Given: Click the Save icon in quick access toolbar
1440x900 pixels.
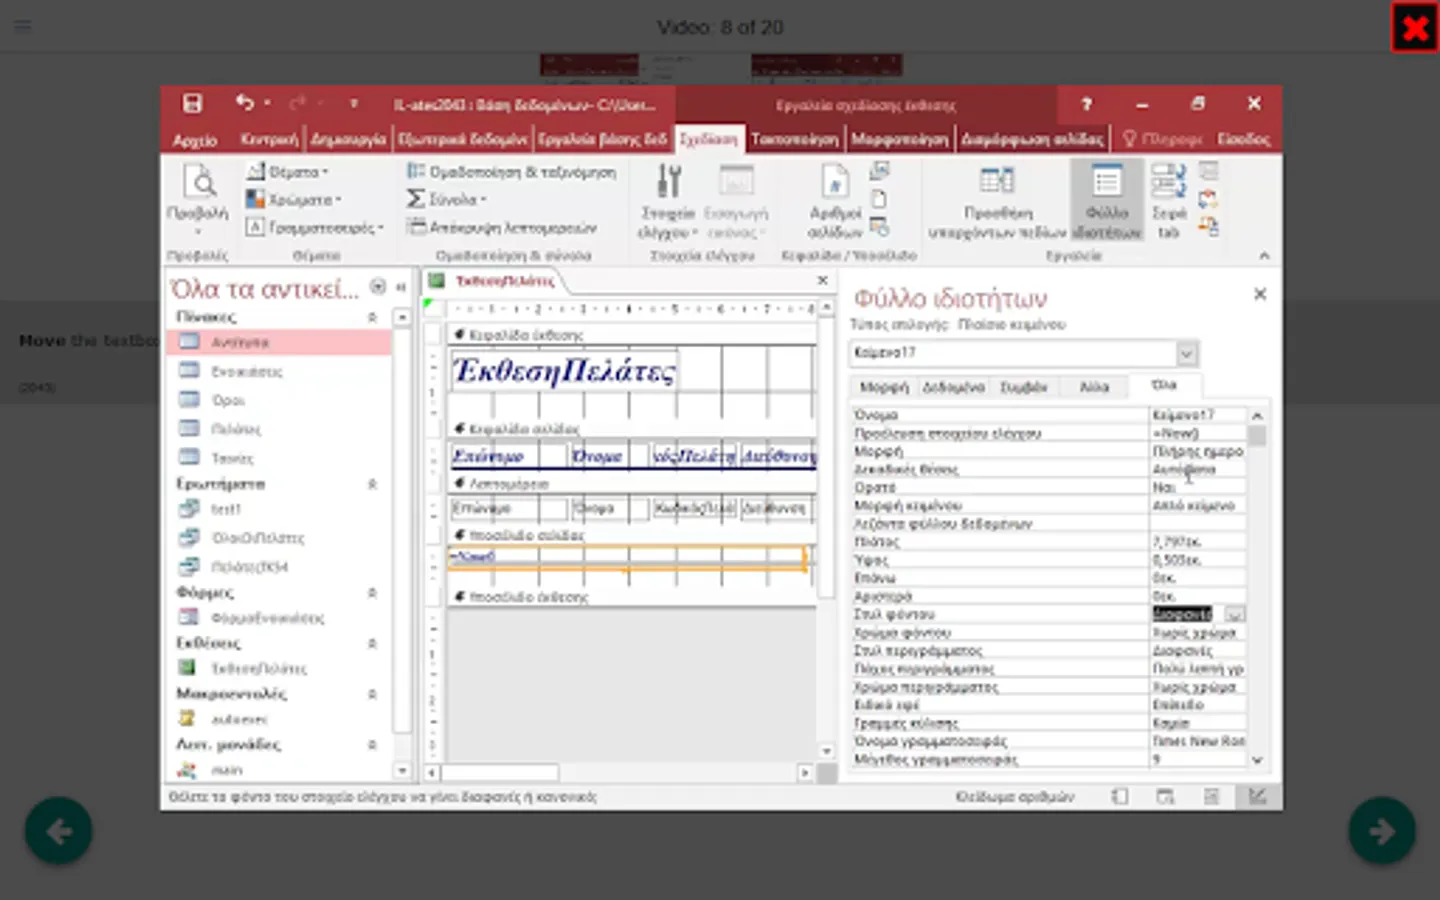Looking at the screenshot, I should click(192, 103).
